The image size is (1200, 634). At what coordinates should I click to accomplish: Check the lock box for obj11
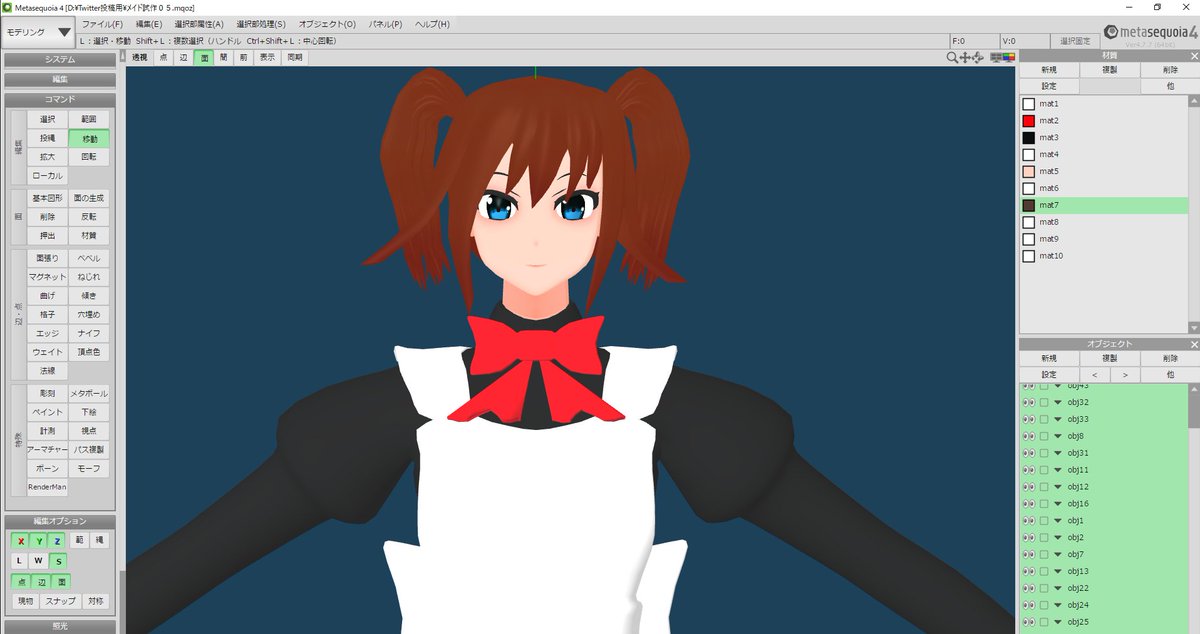1044,470
